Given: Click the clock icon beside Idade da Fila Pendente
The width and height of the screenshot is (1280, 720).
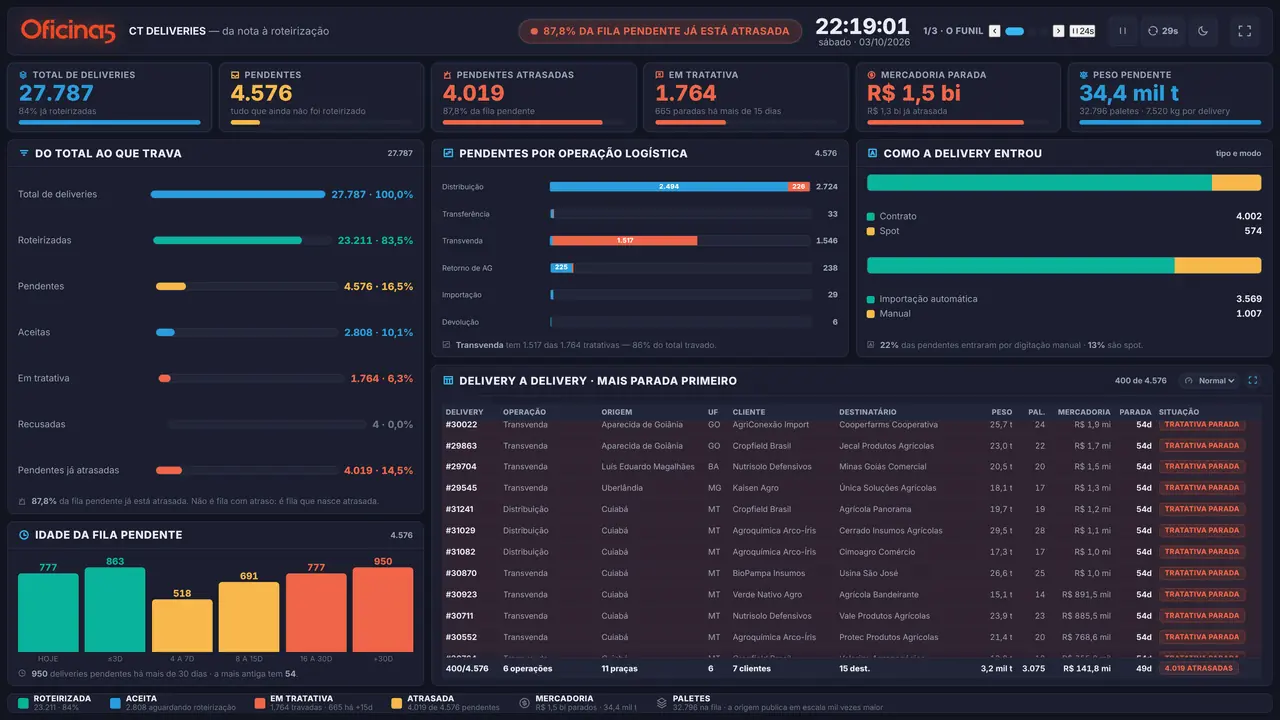Looking at the screenshot, I should (x=24, y=535).
